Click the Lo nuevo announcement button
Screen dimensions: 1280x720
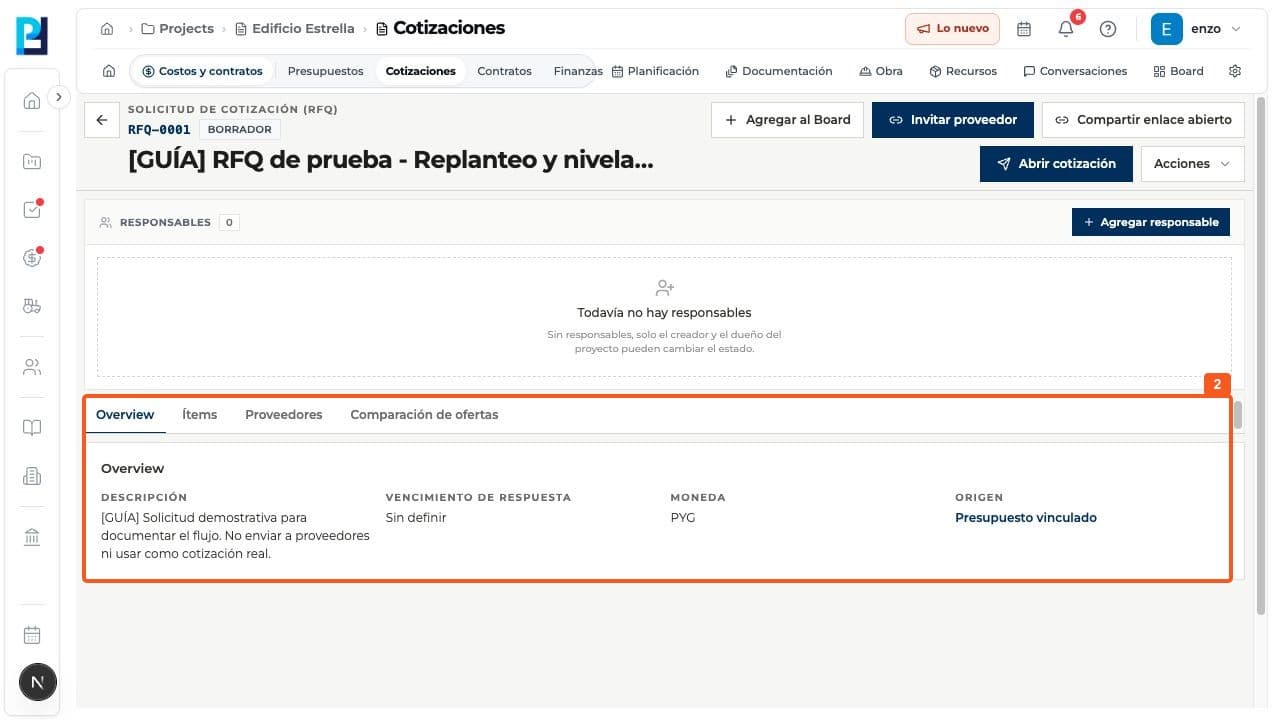click(x=953, y=29)
